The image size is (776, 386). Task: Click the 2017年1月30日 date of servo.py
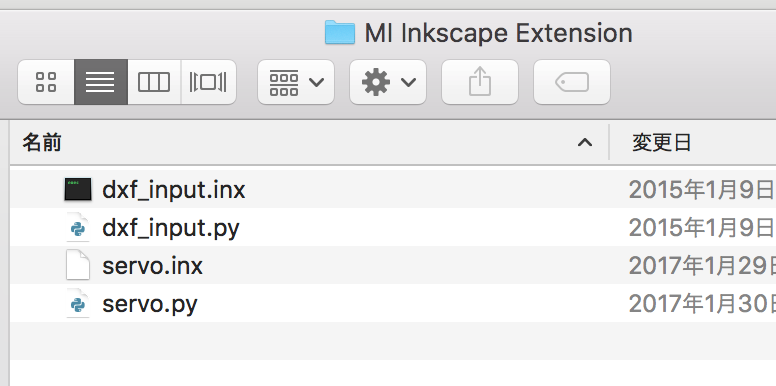click(x=702, y=304)
